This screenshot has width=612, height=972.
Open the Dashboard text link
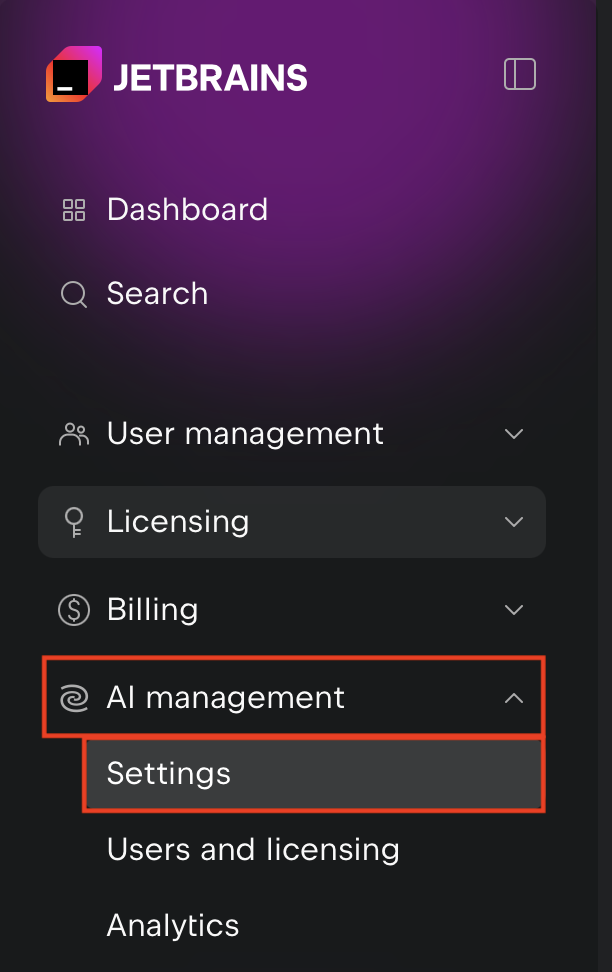click(x=187, y=210)
